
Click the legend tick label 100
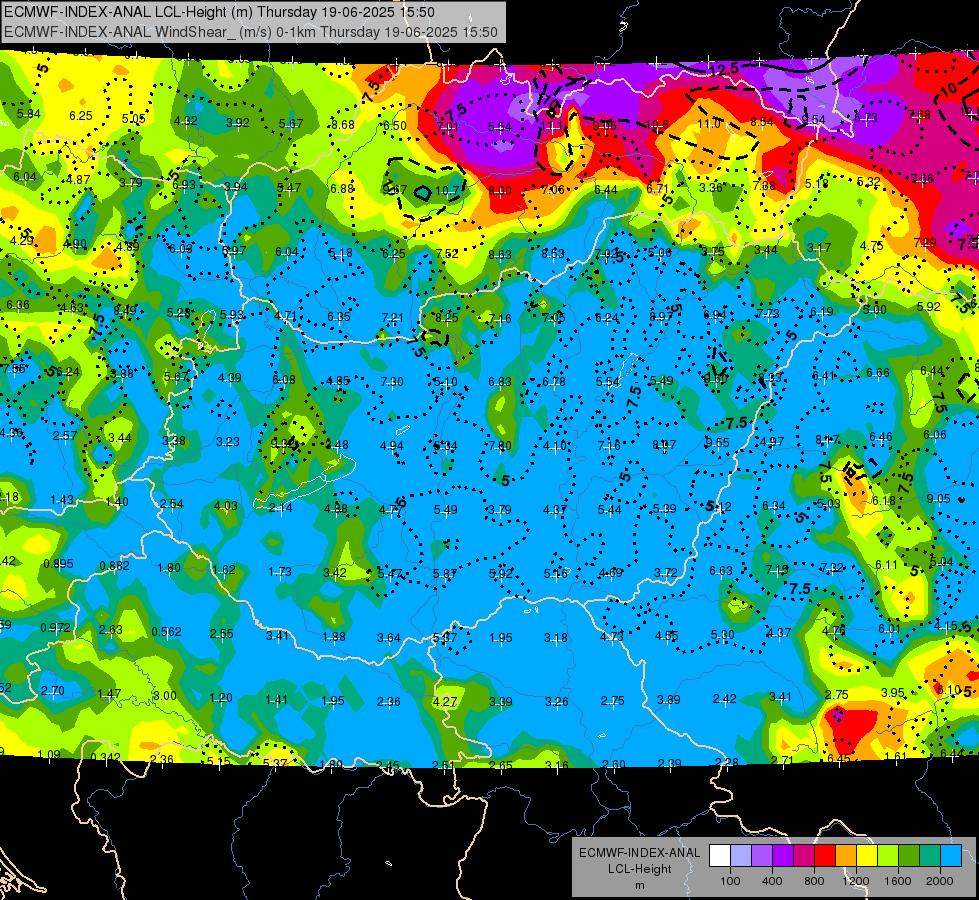pyautogui.click(x=730, y=881)
